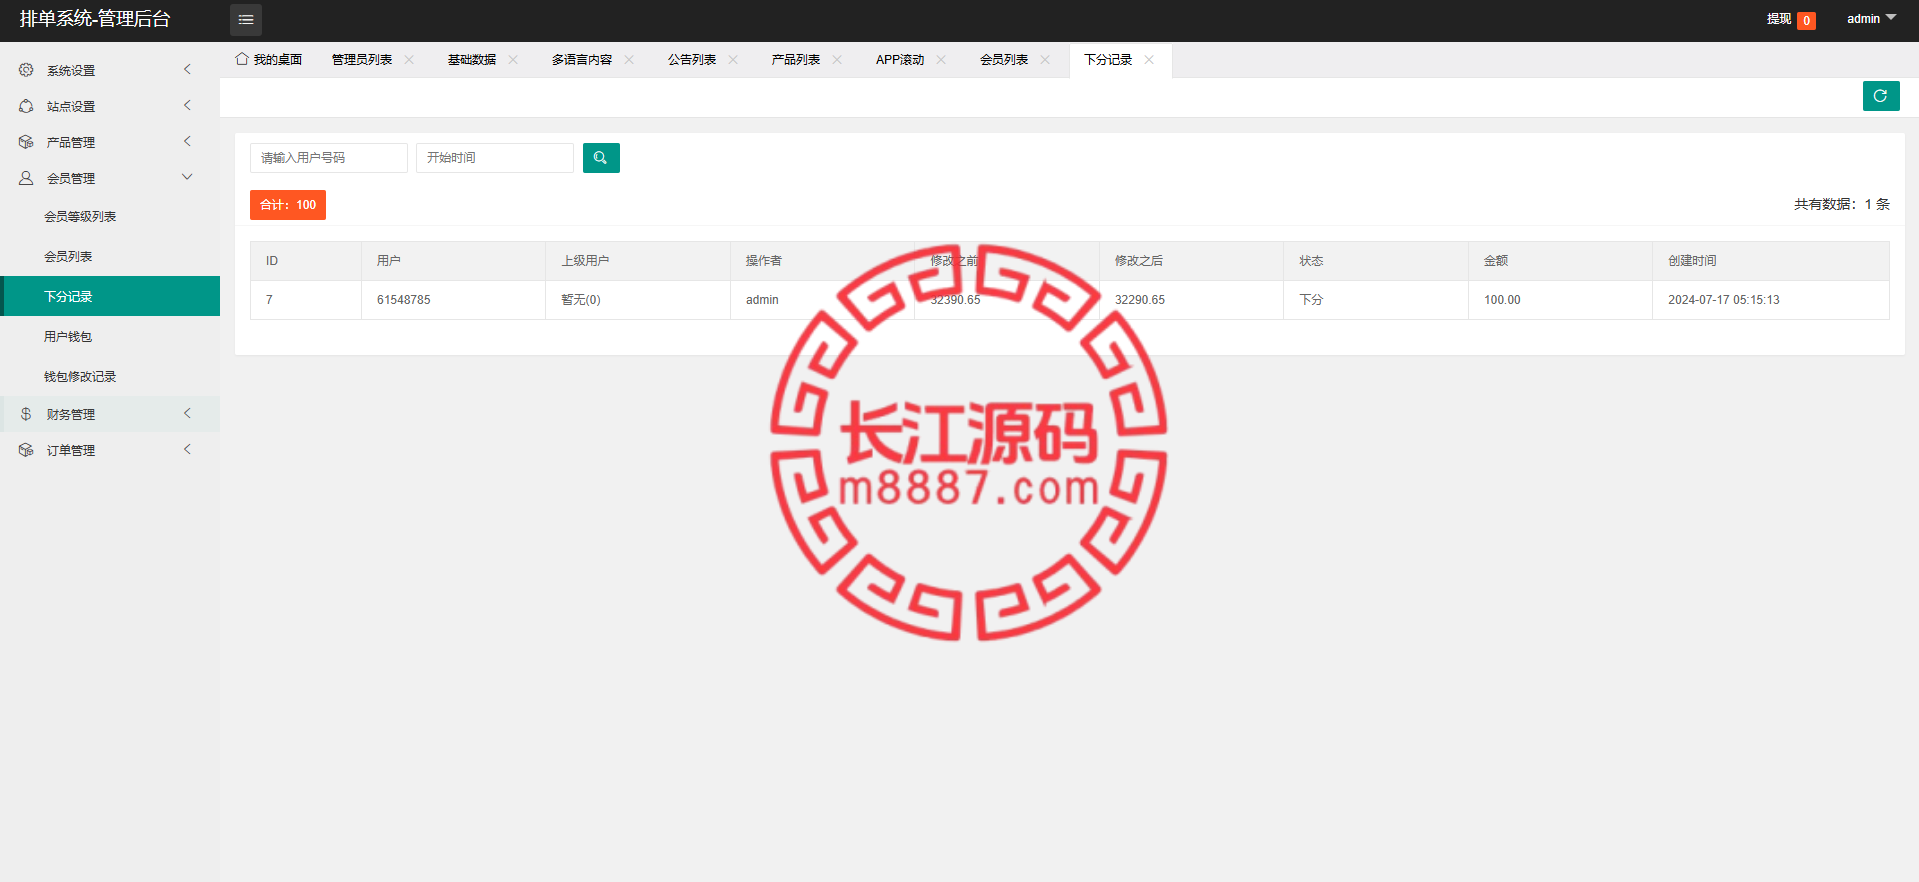Open 用户钱包 in sidebar
This screenshot has height=882, width=1919.
tap(110, 336)
